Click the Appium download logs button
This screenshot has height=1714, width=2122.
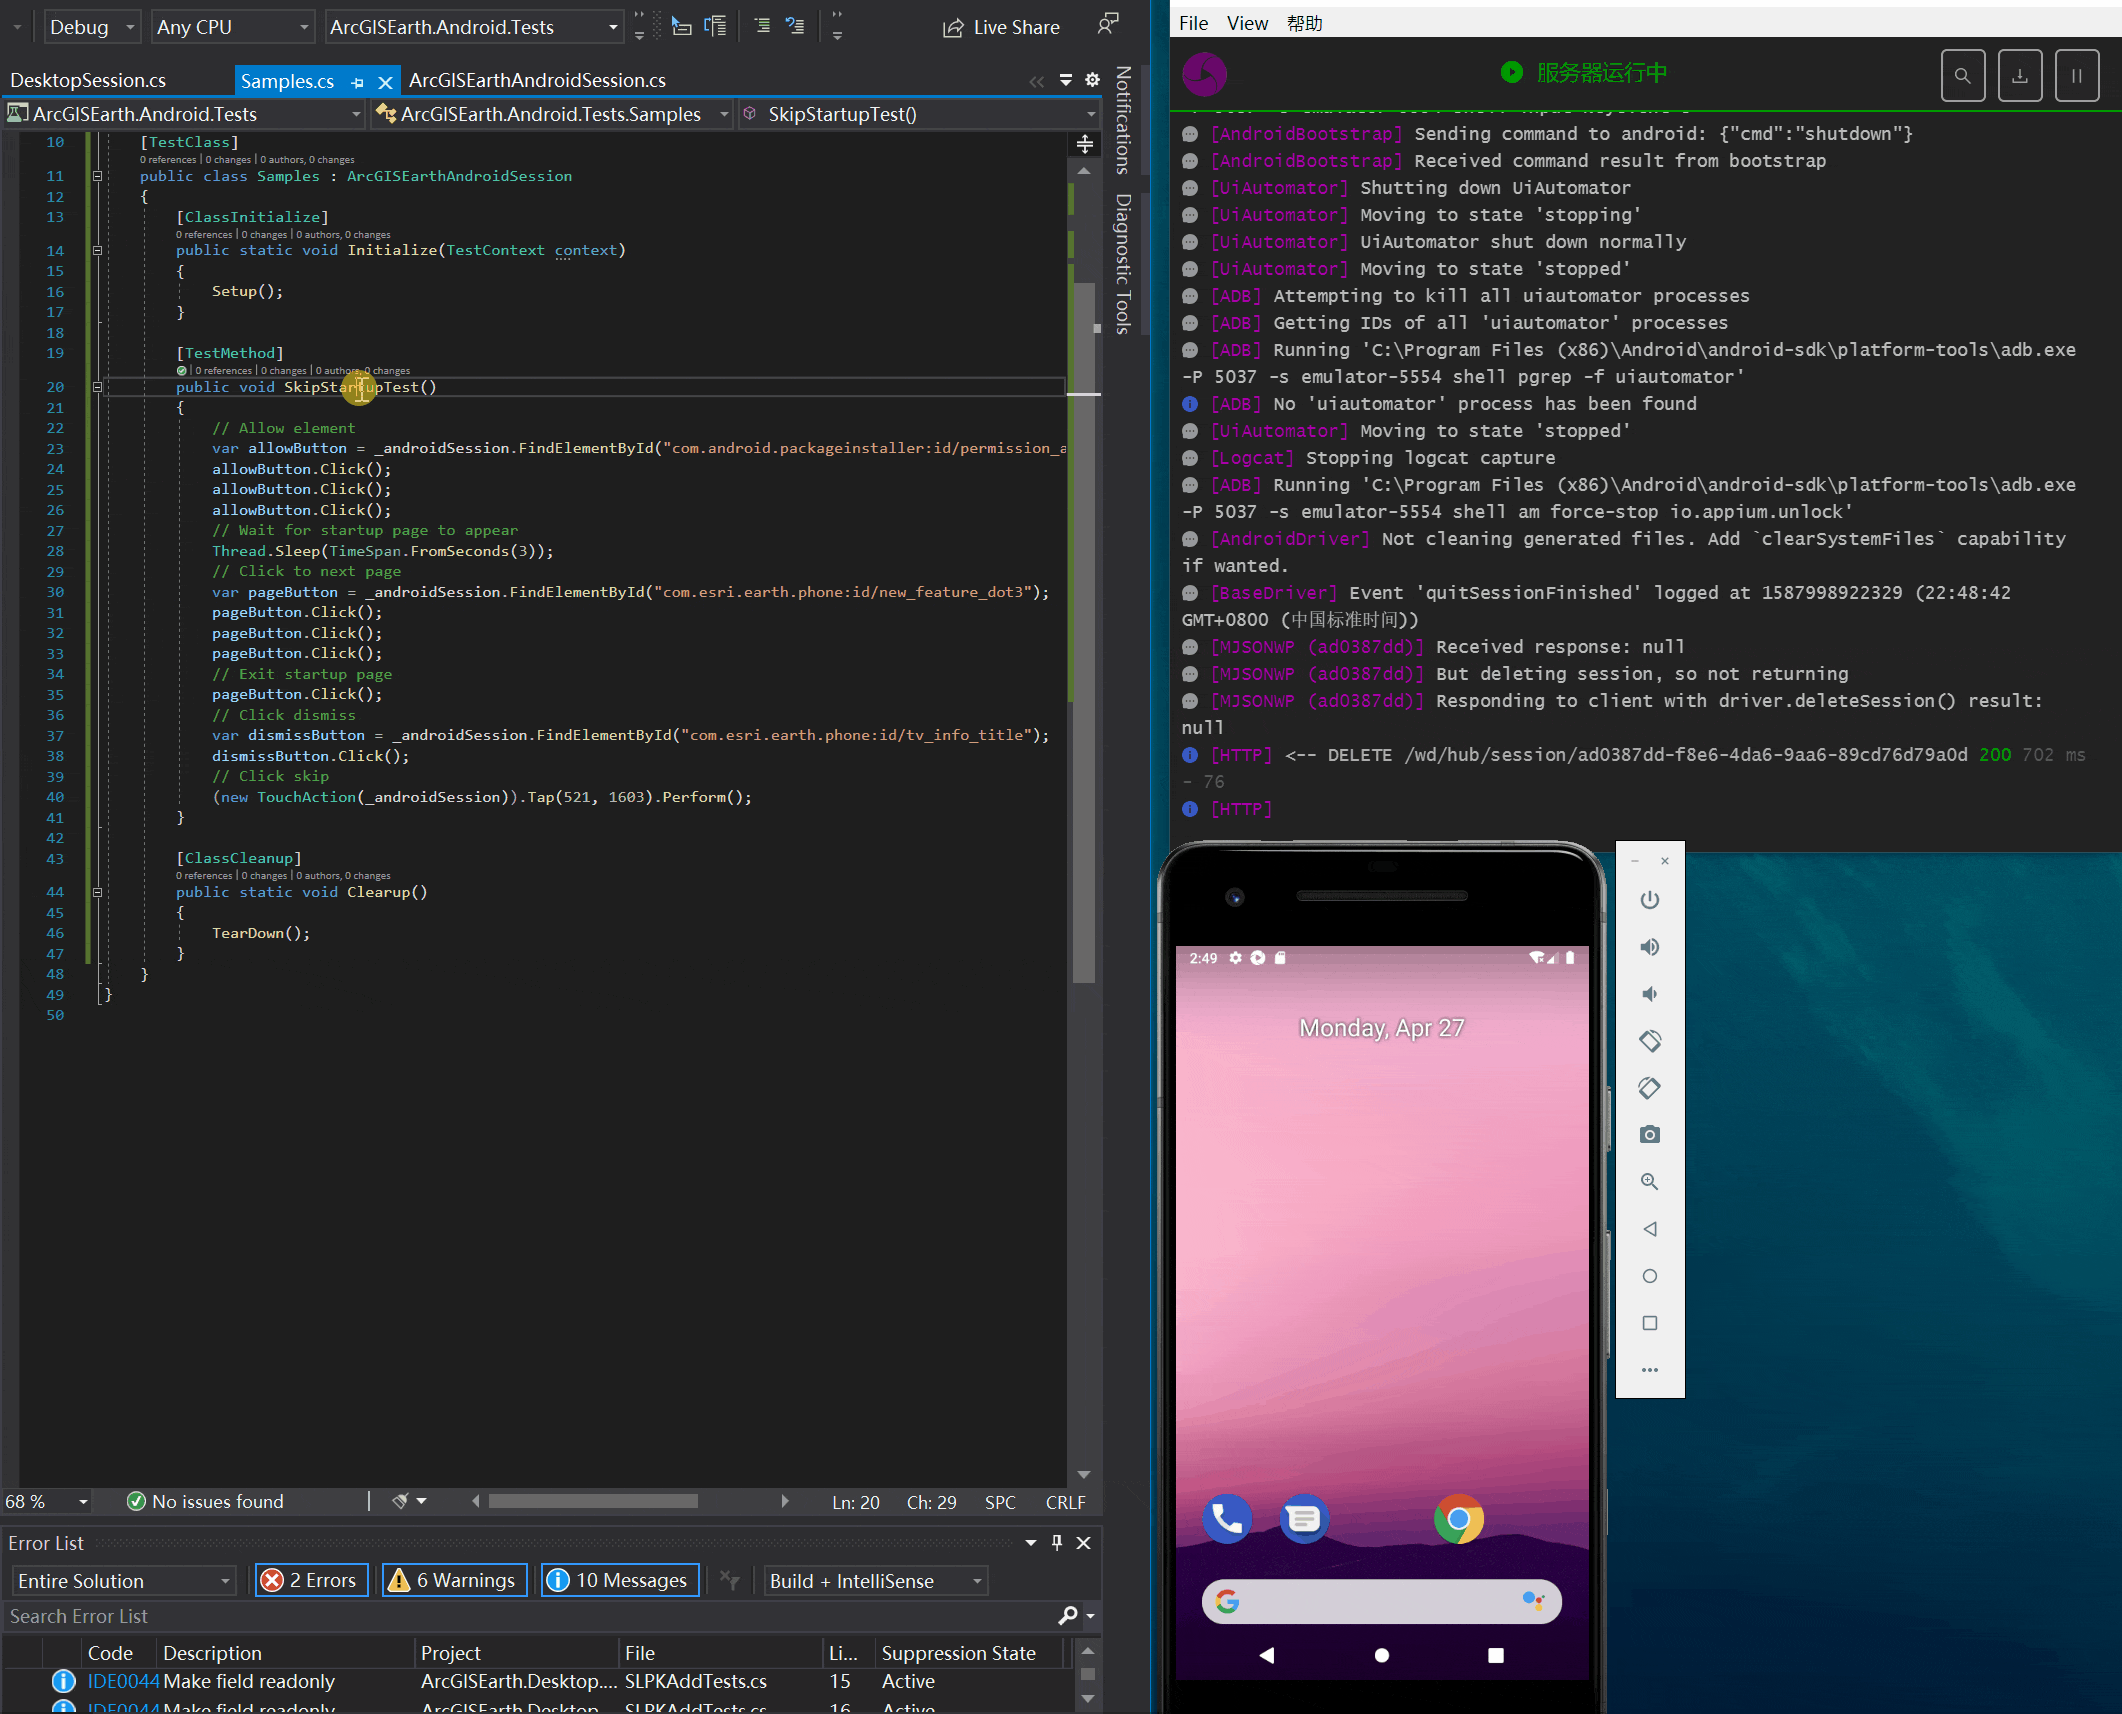coord(2019,75)
